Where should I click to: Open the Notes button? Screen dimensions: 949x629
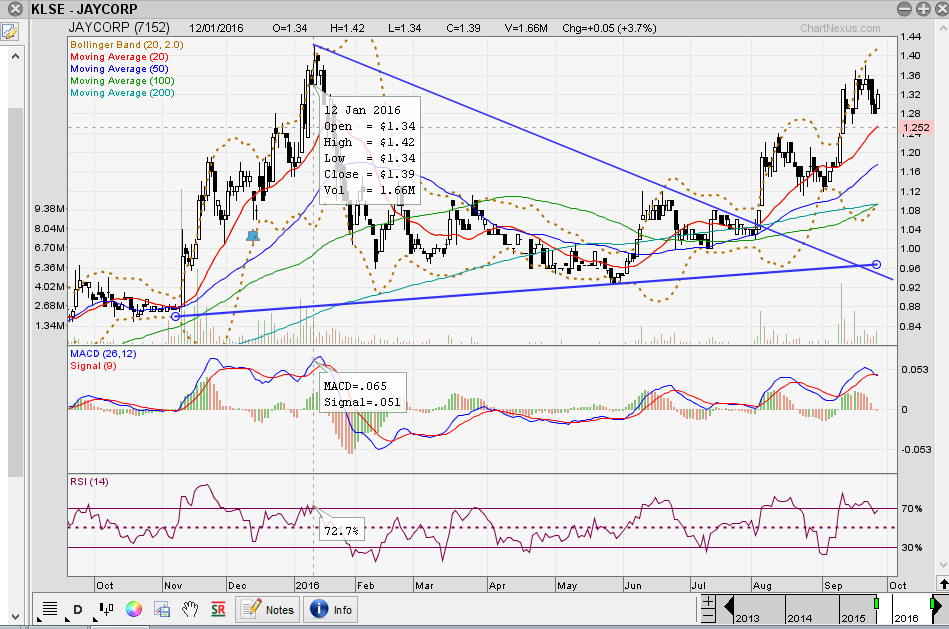point(268,610)
